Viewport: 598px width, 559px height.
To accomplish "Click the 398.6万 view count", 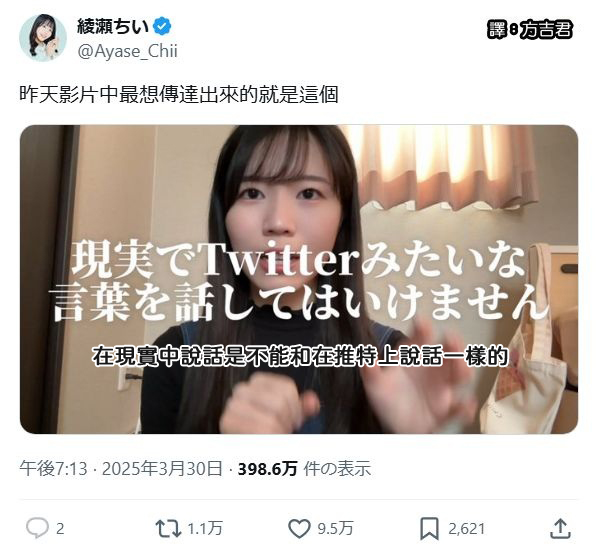I will tap(267, 469).
